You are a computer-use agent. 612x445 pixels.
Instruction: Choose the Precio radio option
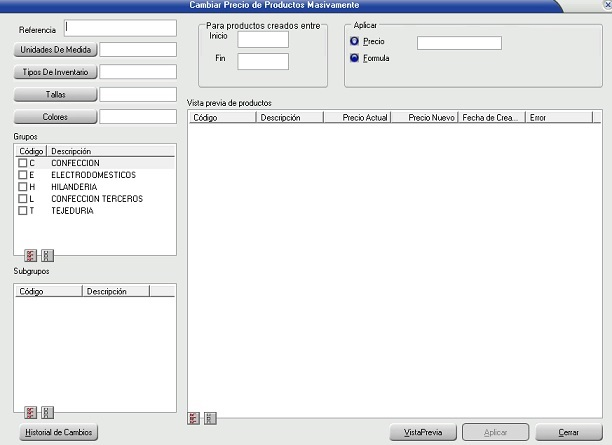tap(355, 42)
